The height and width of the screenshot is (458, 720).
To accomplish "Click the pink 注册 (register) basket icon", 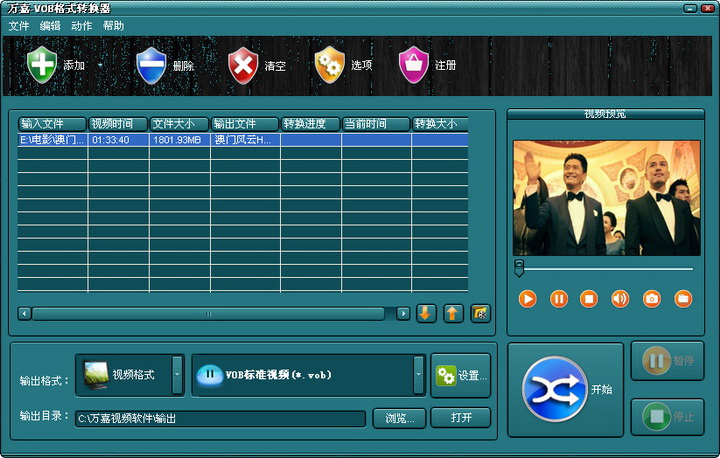I will coord(413,65).
